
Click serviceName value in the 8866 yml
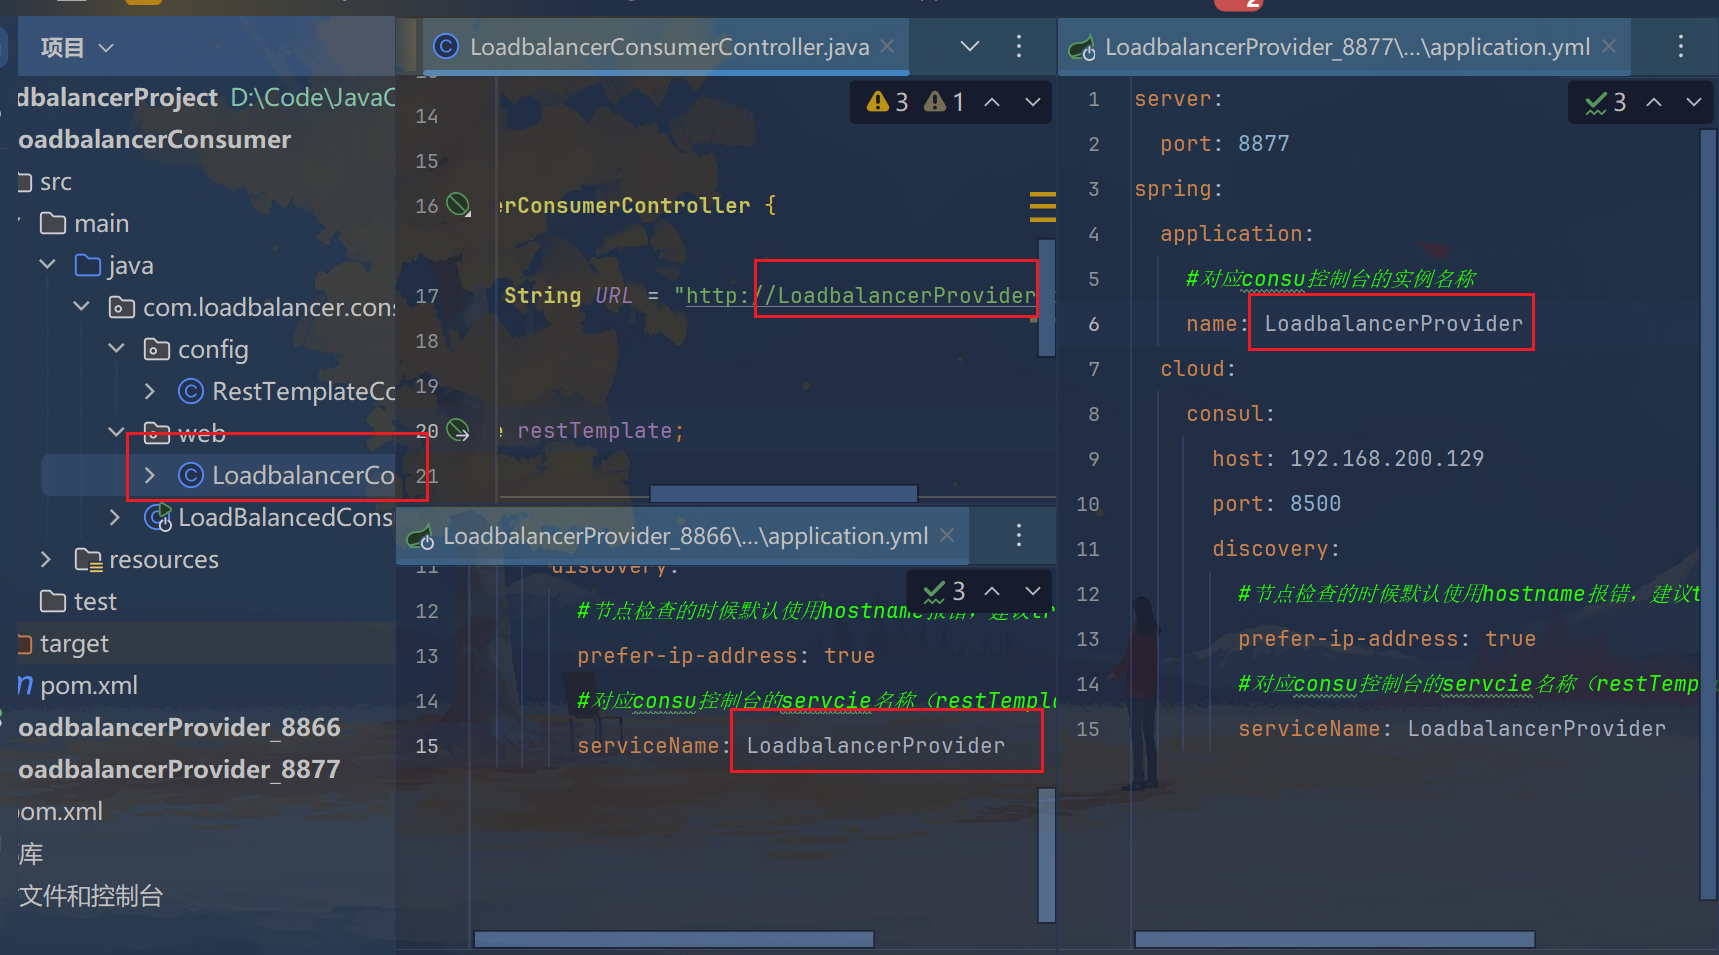point(875,745)
